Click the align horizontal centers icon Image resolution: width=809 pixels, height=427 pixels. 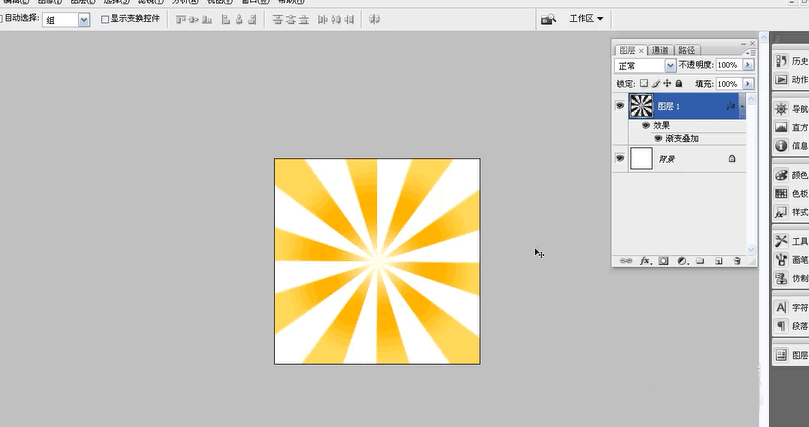[239, 20]
